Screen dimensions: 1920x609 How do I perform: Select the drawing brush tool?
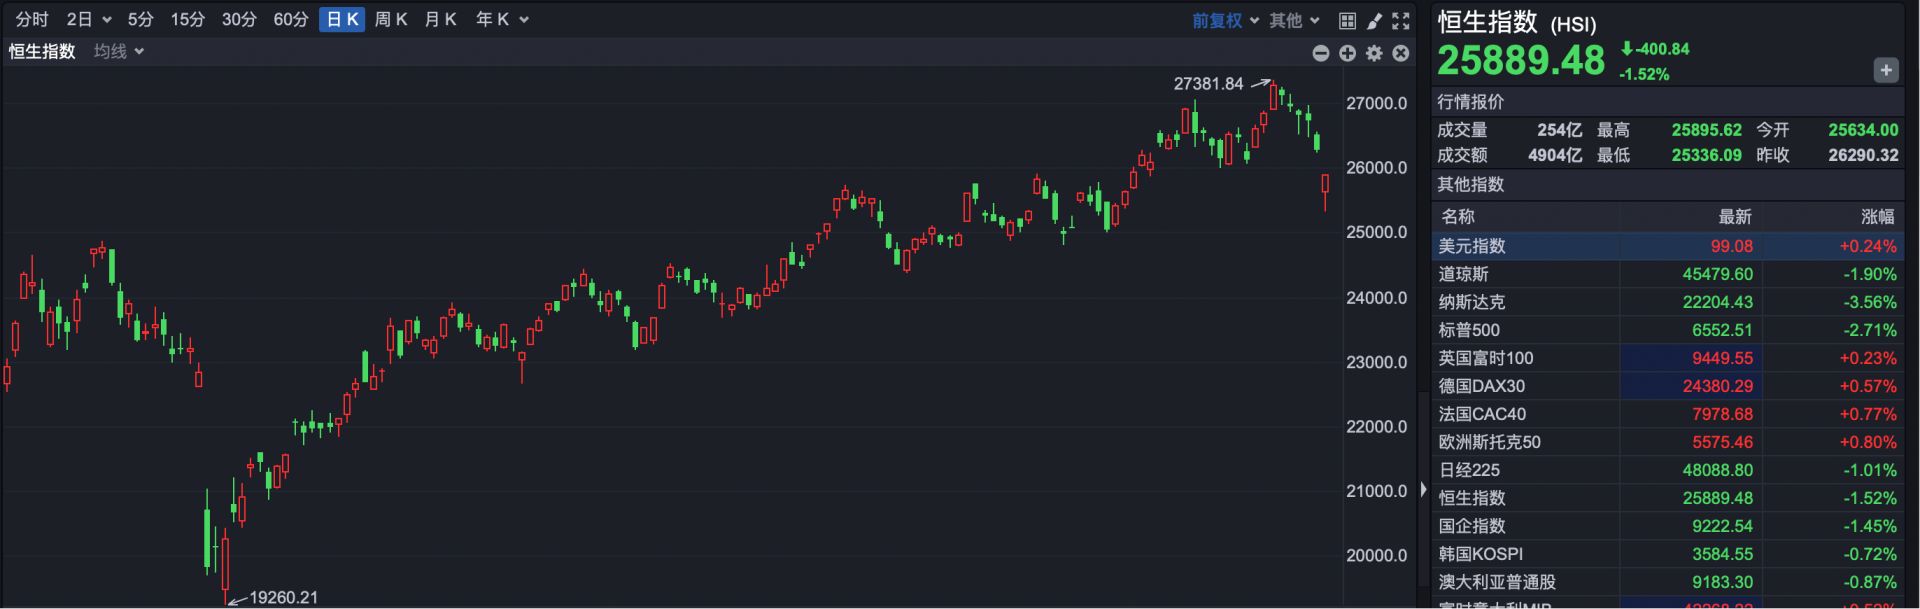tap(1374, 20)
